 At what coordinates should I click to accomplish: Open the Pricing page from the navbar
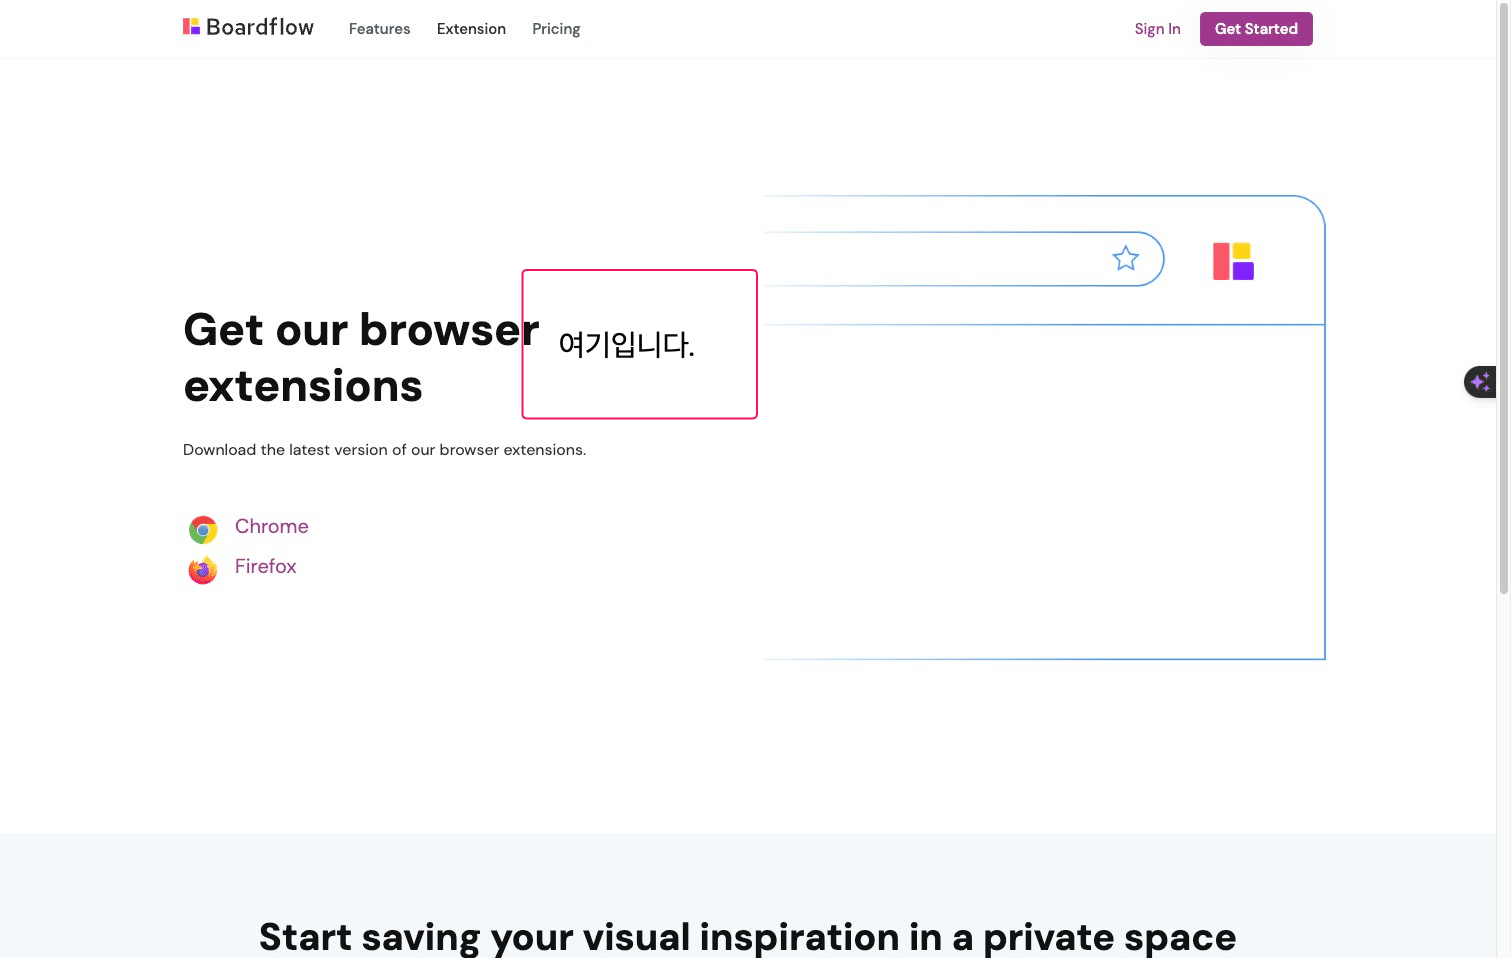[556, 29]
